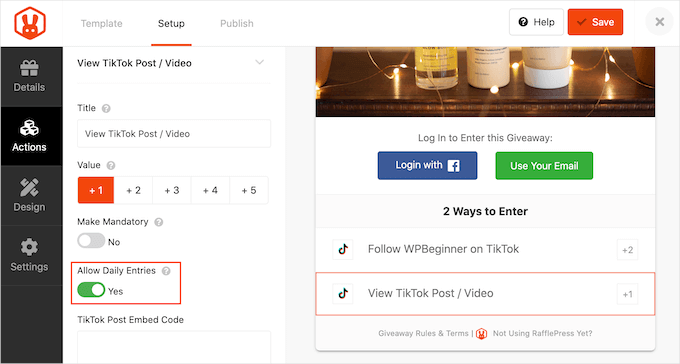Click the giveaway prize image
680x364 pixels.
485,82
